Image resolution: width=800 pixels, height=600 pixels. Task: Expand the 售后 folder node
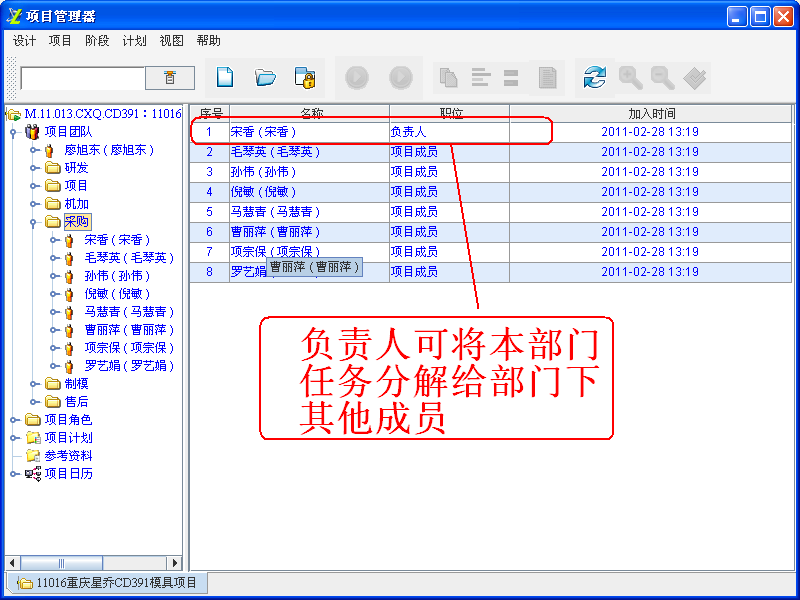[34, 402]
